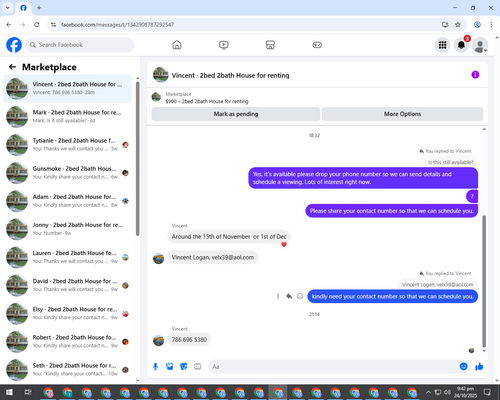The width and height of the screenshot is (500, 400).
Task: Click the $900 listing title under Marketplace
Action: coord(207,101)
